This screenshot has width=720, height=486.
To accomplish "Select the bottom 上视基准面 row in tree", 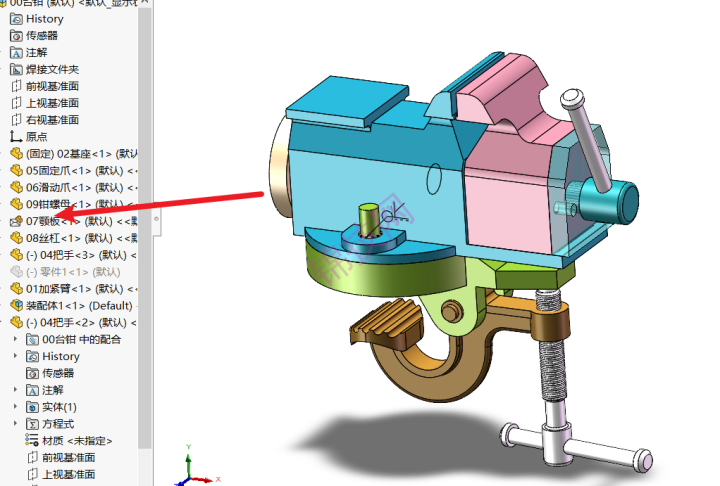I will pyautogui.click(x=62, y=475).
